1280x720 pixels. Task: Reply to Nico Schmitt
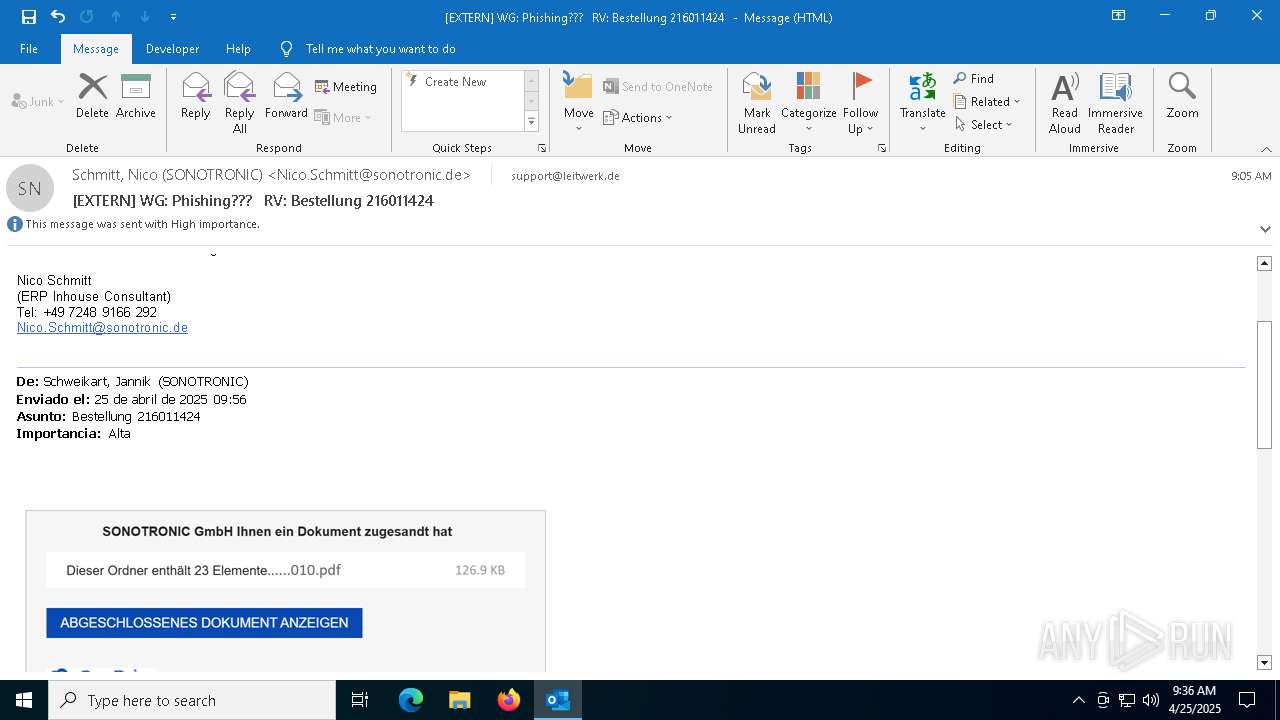[195, 97]
